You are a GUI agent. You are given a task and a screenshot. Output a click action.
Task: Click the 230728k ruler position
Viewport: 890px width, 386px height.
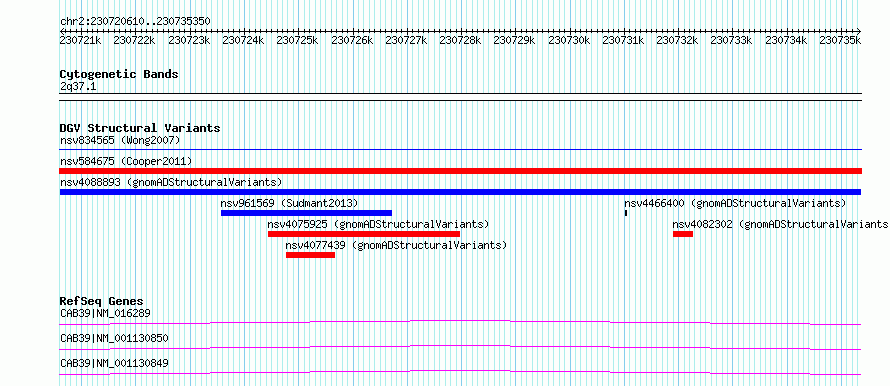coord(460,40)
